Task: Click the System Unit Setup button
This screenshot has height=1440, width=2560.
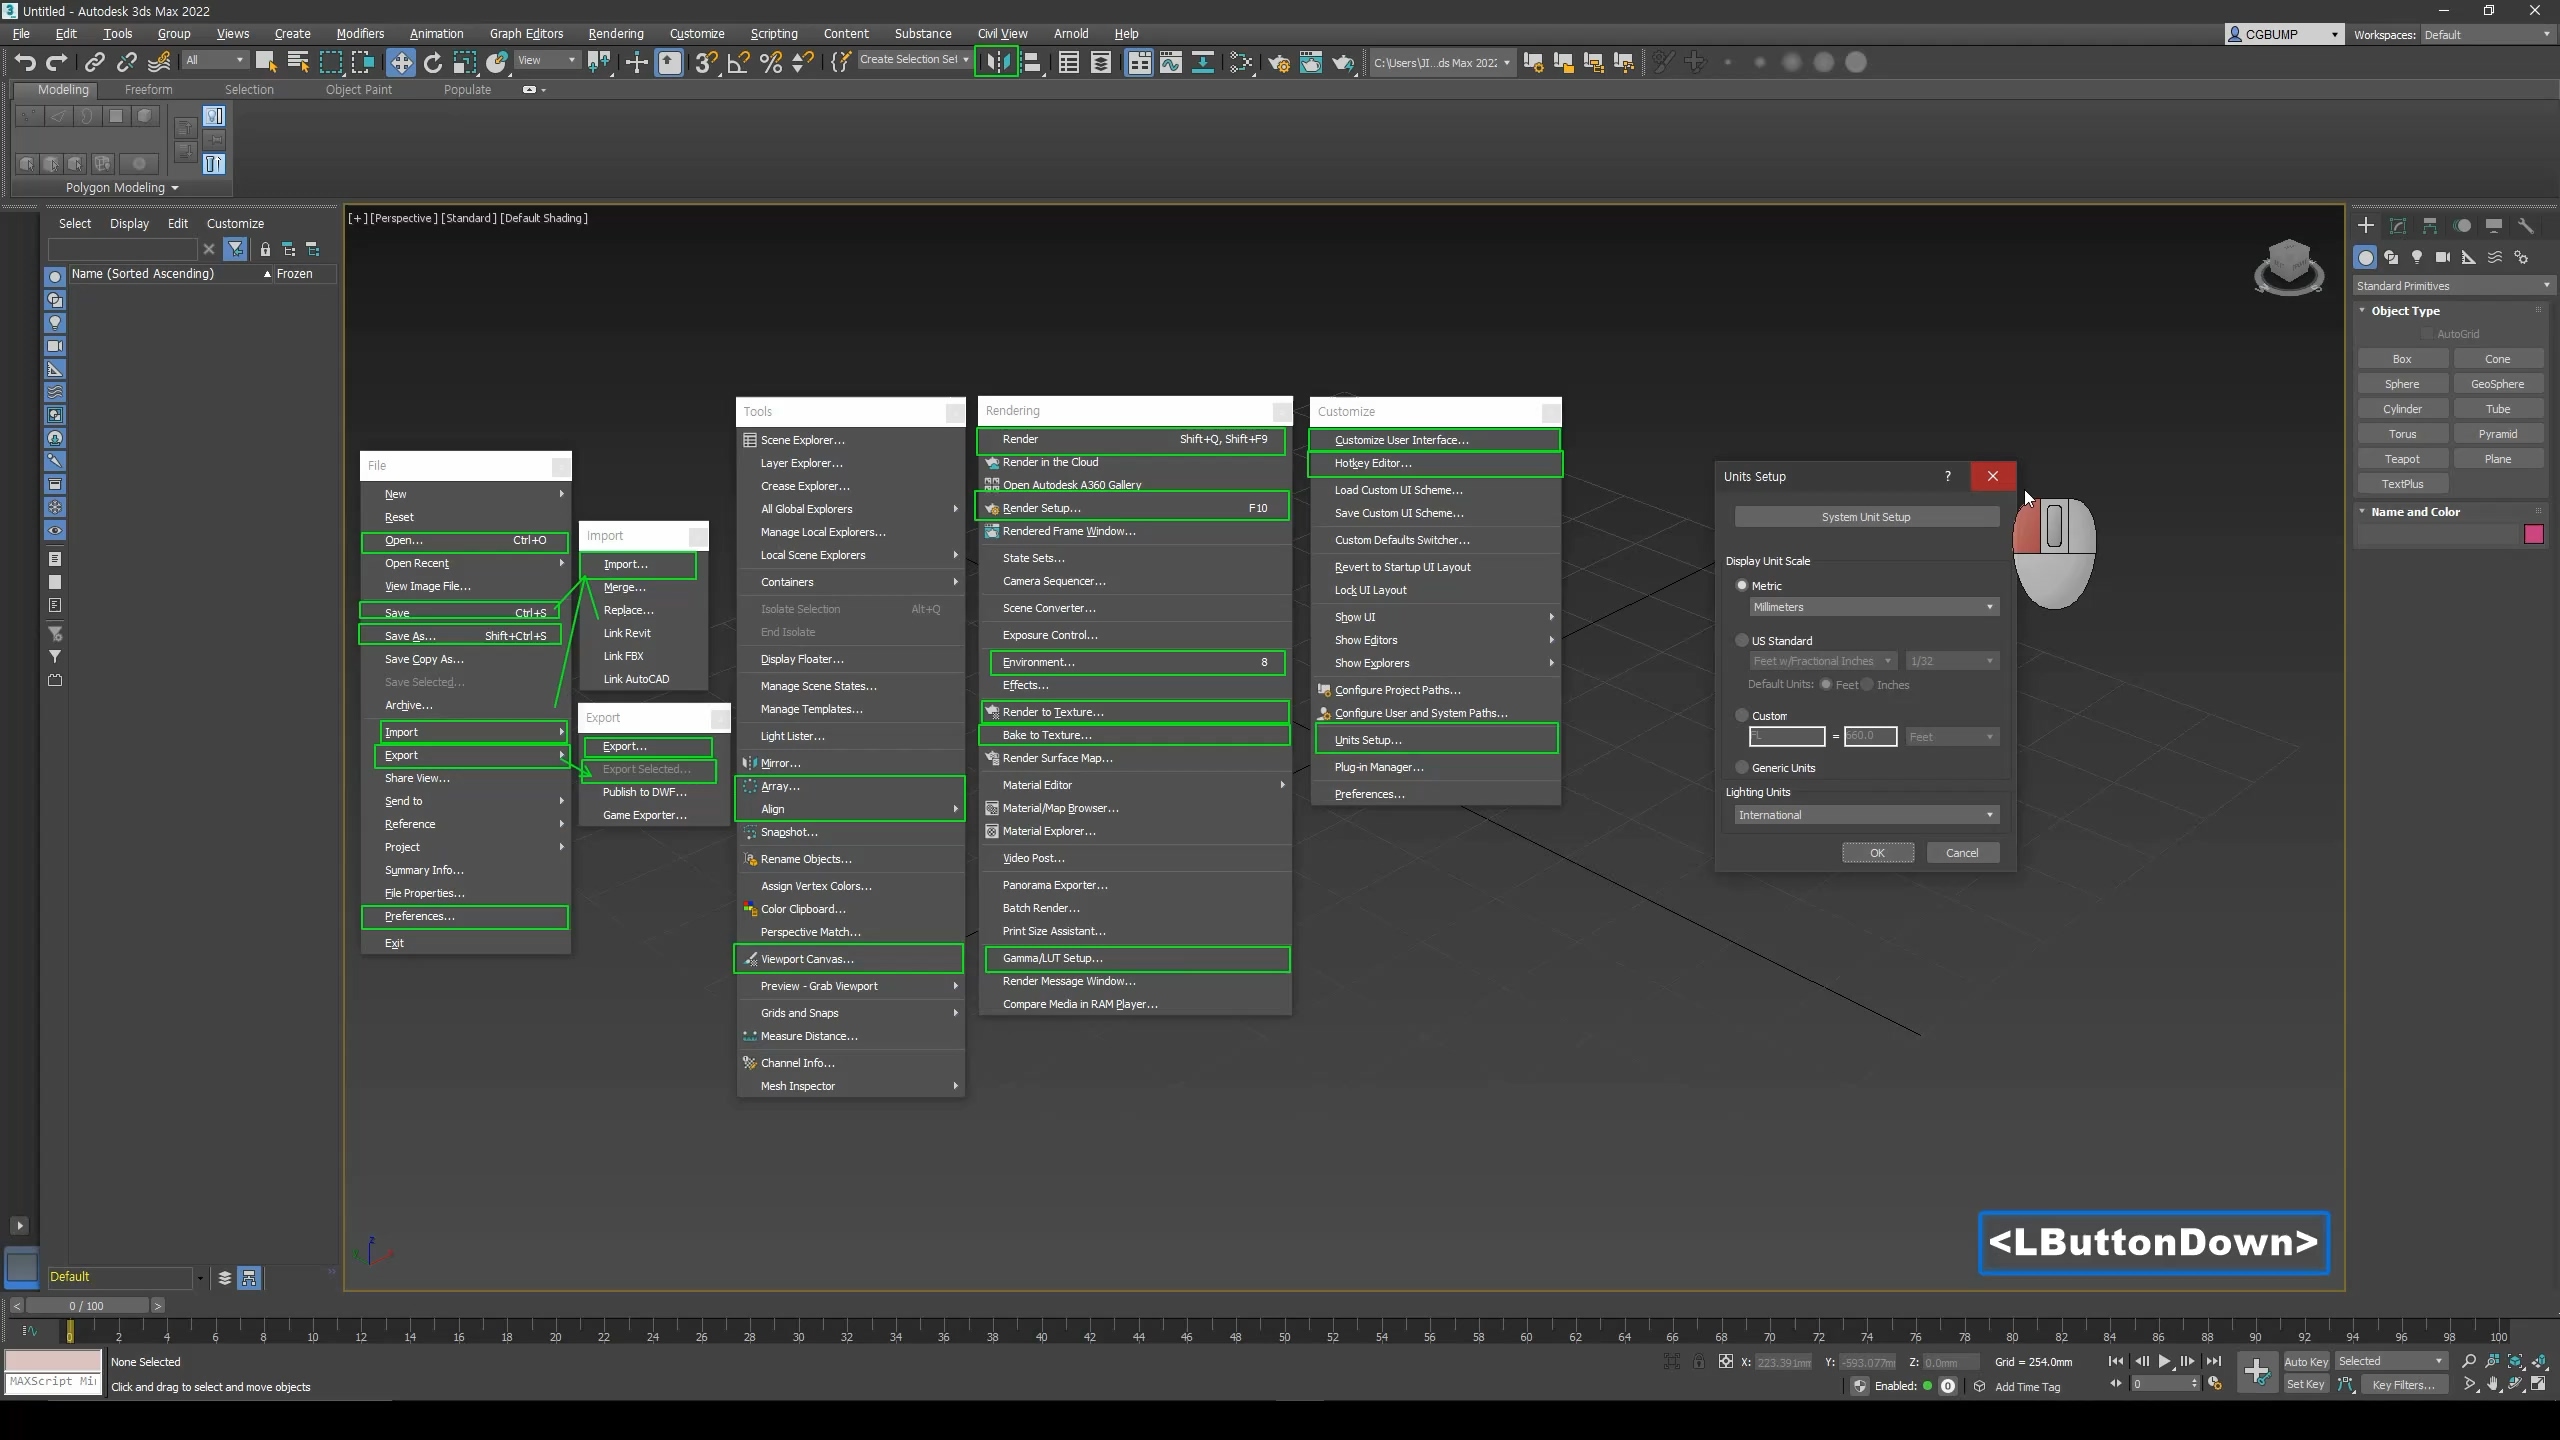Action: click(x=1866, y=517)
